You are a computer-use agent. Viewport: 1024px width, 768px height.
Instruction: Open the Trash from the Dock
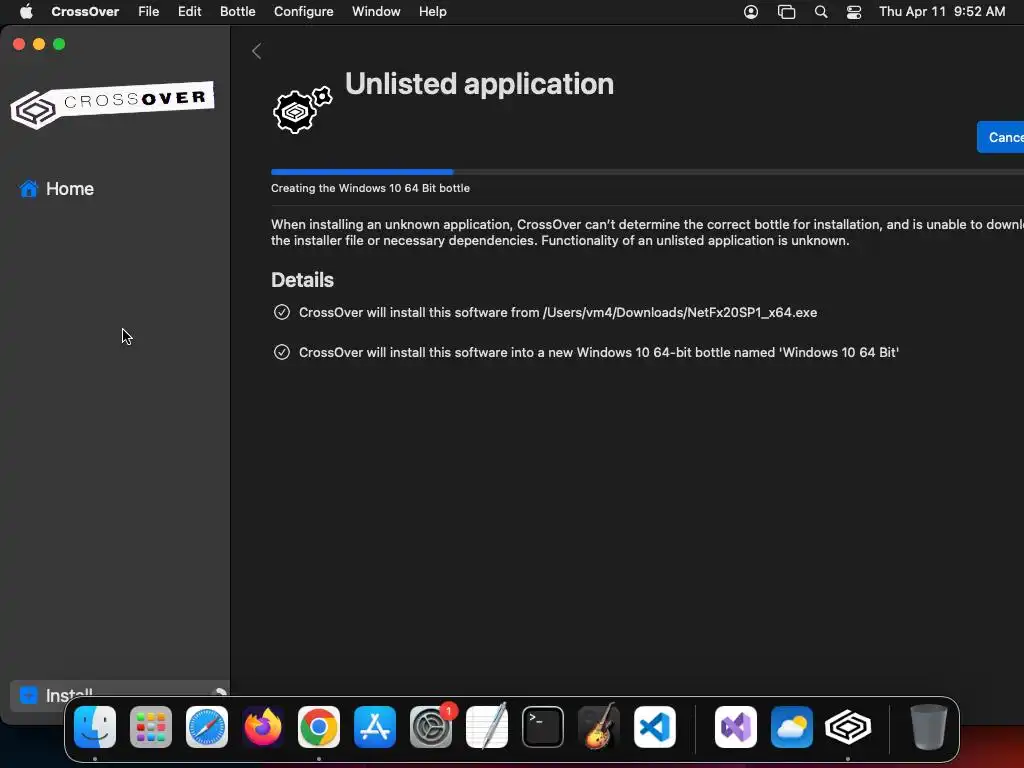coord(929,727)
